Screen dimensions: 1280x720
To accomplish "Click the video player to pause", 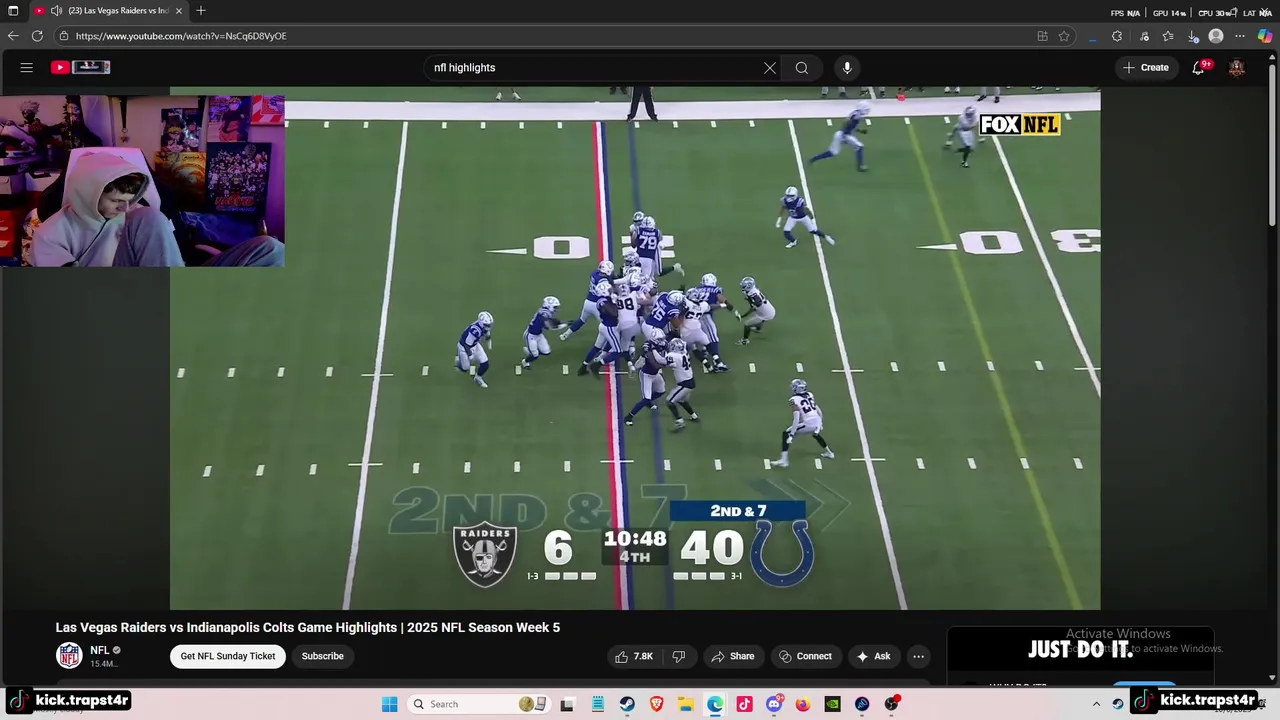I will click(x=635, y=350).
